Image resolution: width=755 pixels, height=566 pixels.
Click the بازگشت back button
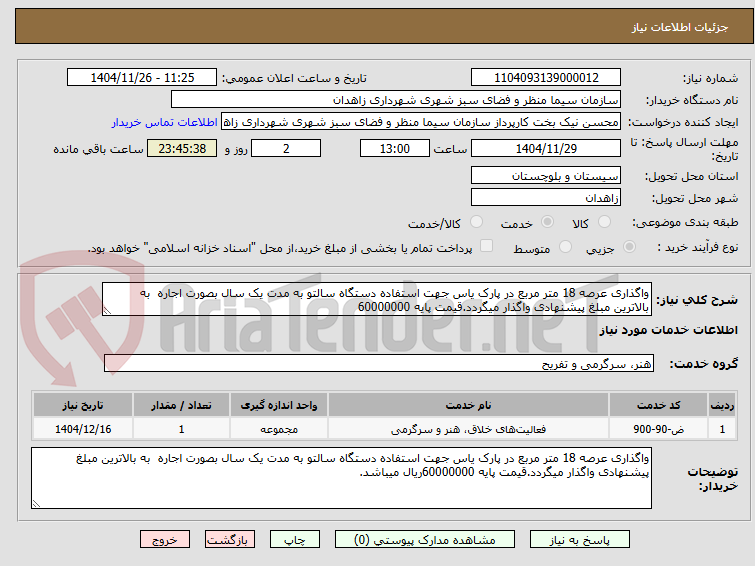[x=230, y=540]
